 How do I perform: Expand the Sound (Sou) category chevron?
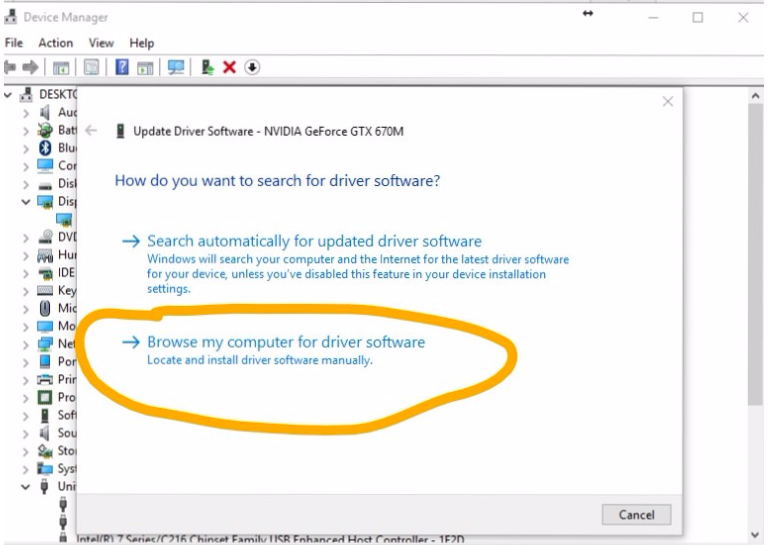(26, 434)
